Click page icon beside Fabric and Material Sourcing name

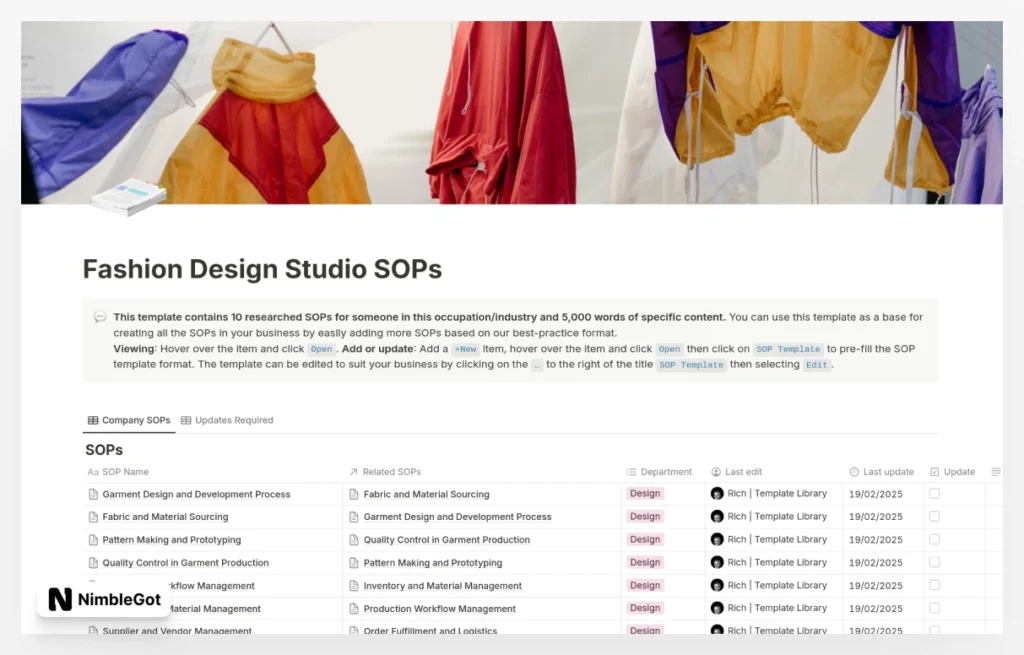[93, 517]
